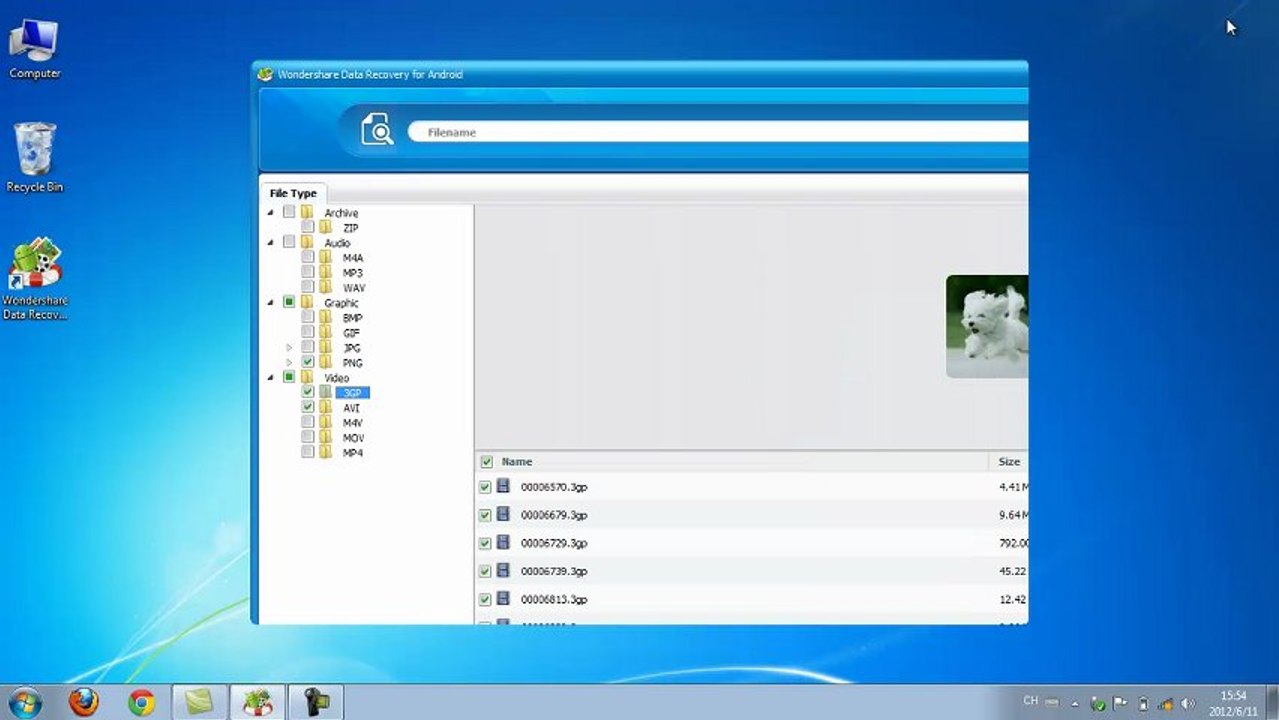1279x720 pixels.
Task: Click the video file icon for 00006813.3gp
Action: (x=503, y=598)
